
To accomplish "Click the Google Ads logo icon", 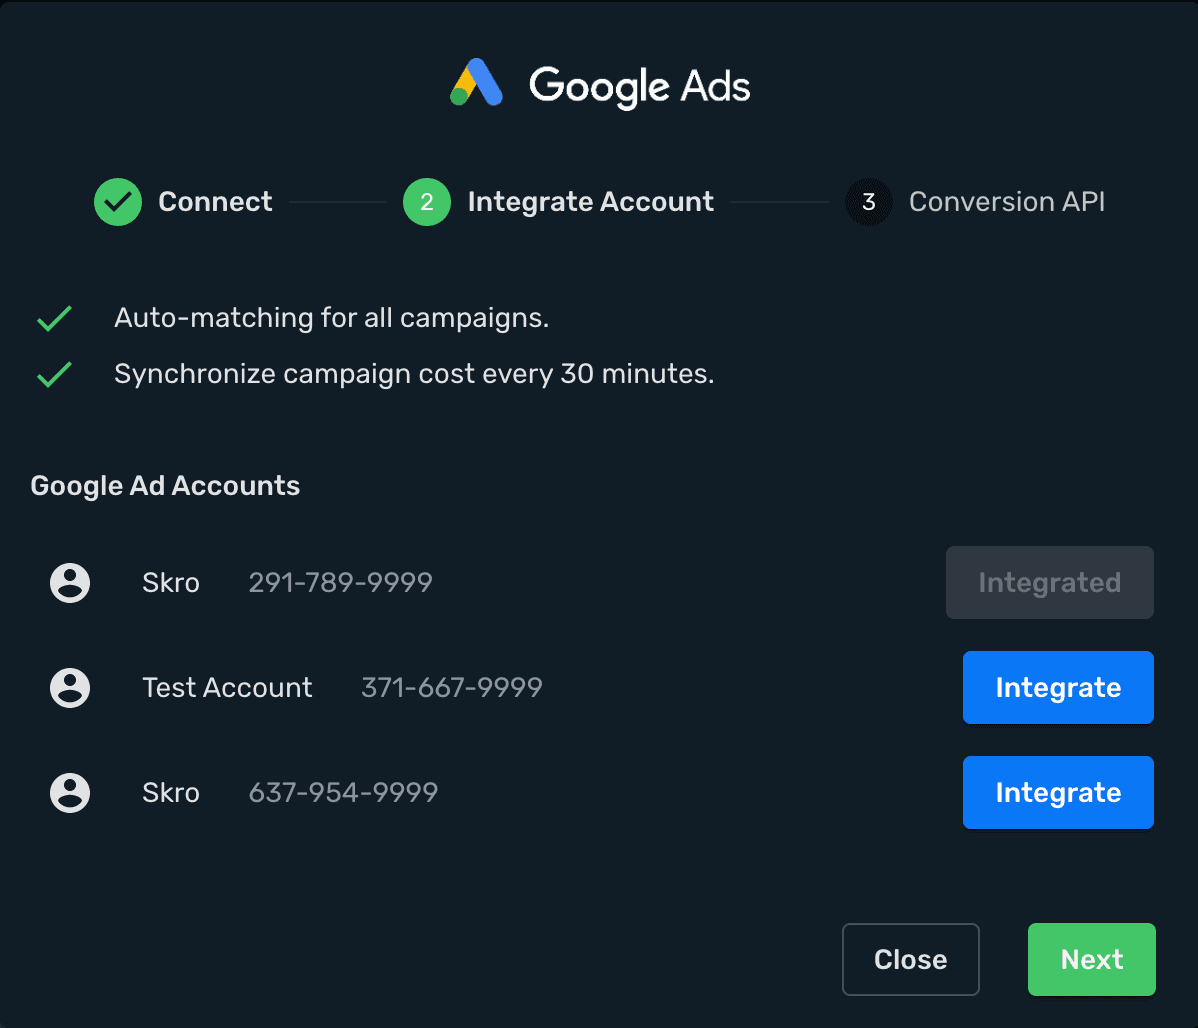I will [x=476, y=82].
